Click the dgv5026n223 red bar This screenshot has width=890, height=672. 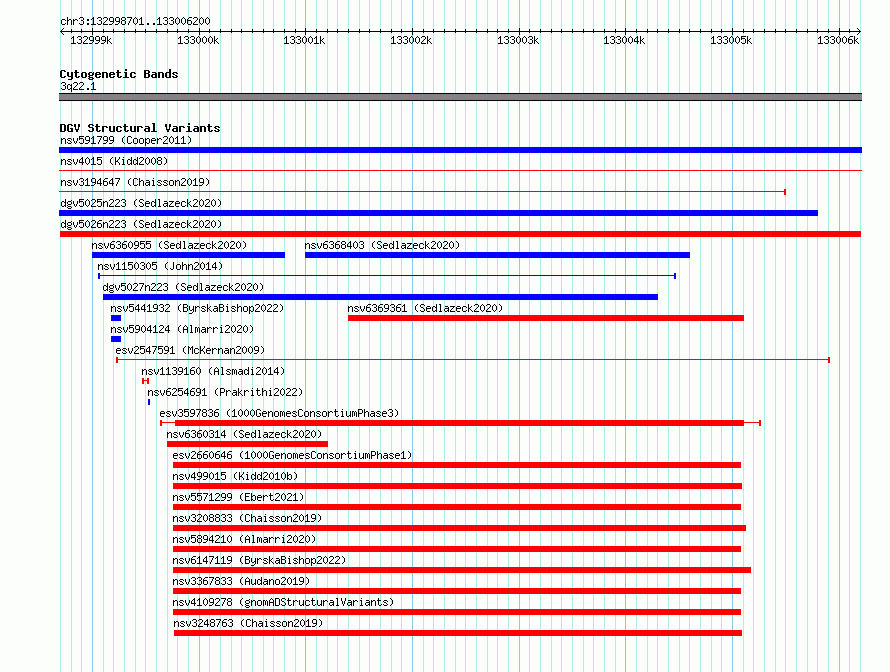[460, 234]
